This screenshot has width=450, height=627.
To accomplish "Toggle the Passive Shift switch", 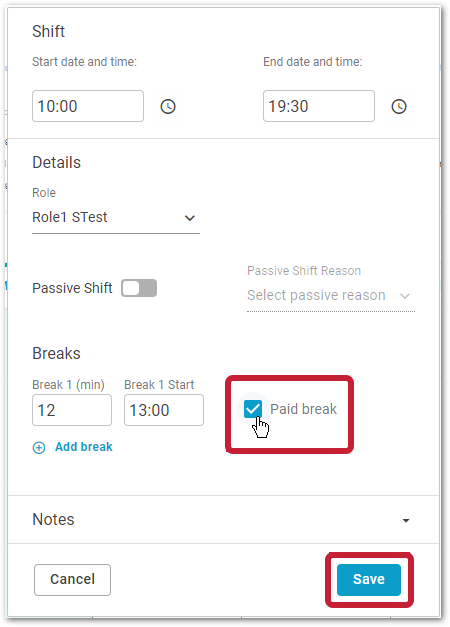I will (139, 288).
